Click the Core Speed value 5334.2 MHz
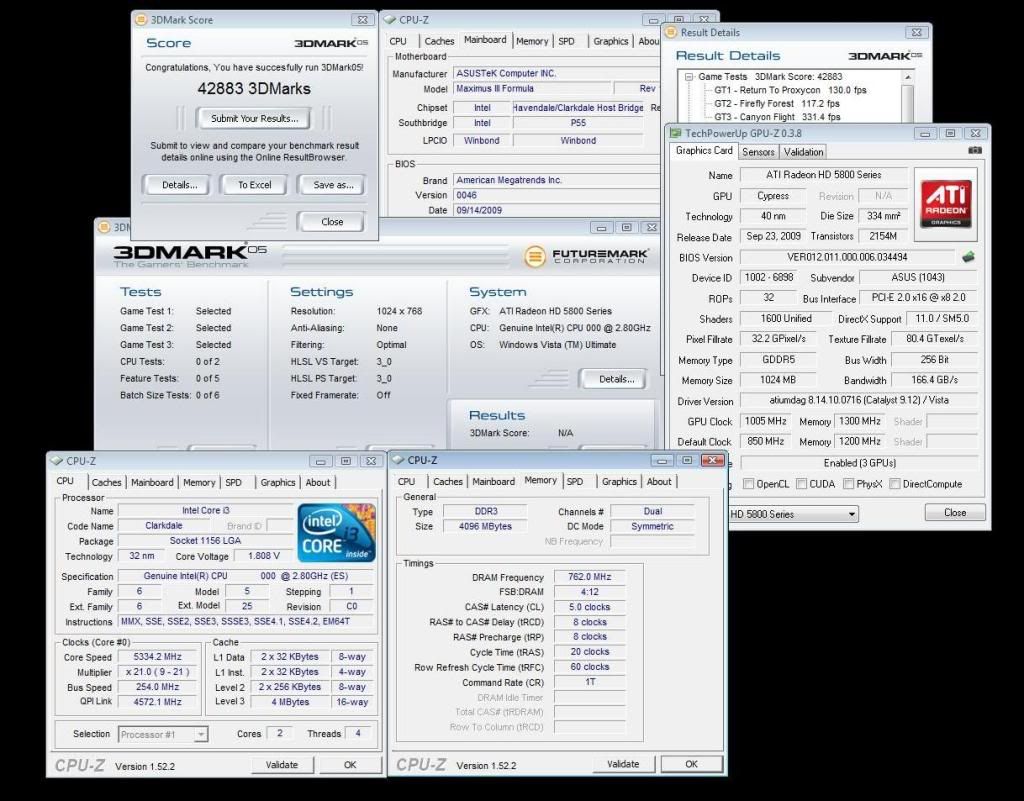 click(157, 657)
